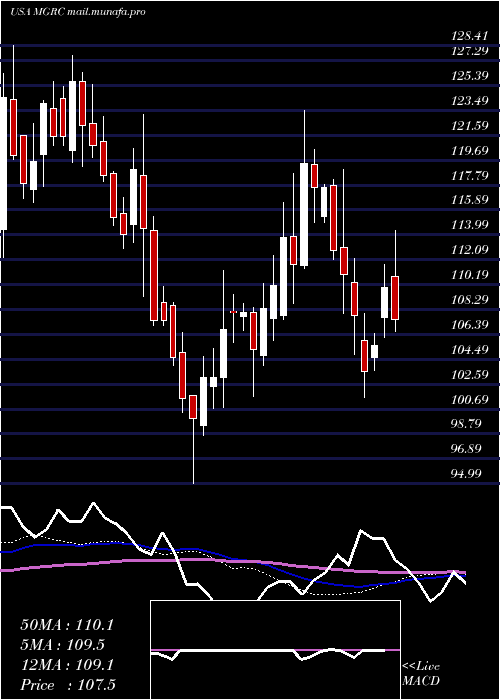Select the 123.49 price axis label
This screenshot has width=500, height=700.
(468, 101)
